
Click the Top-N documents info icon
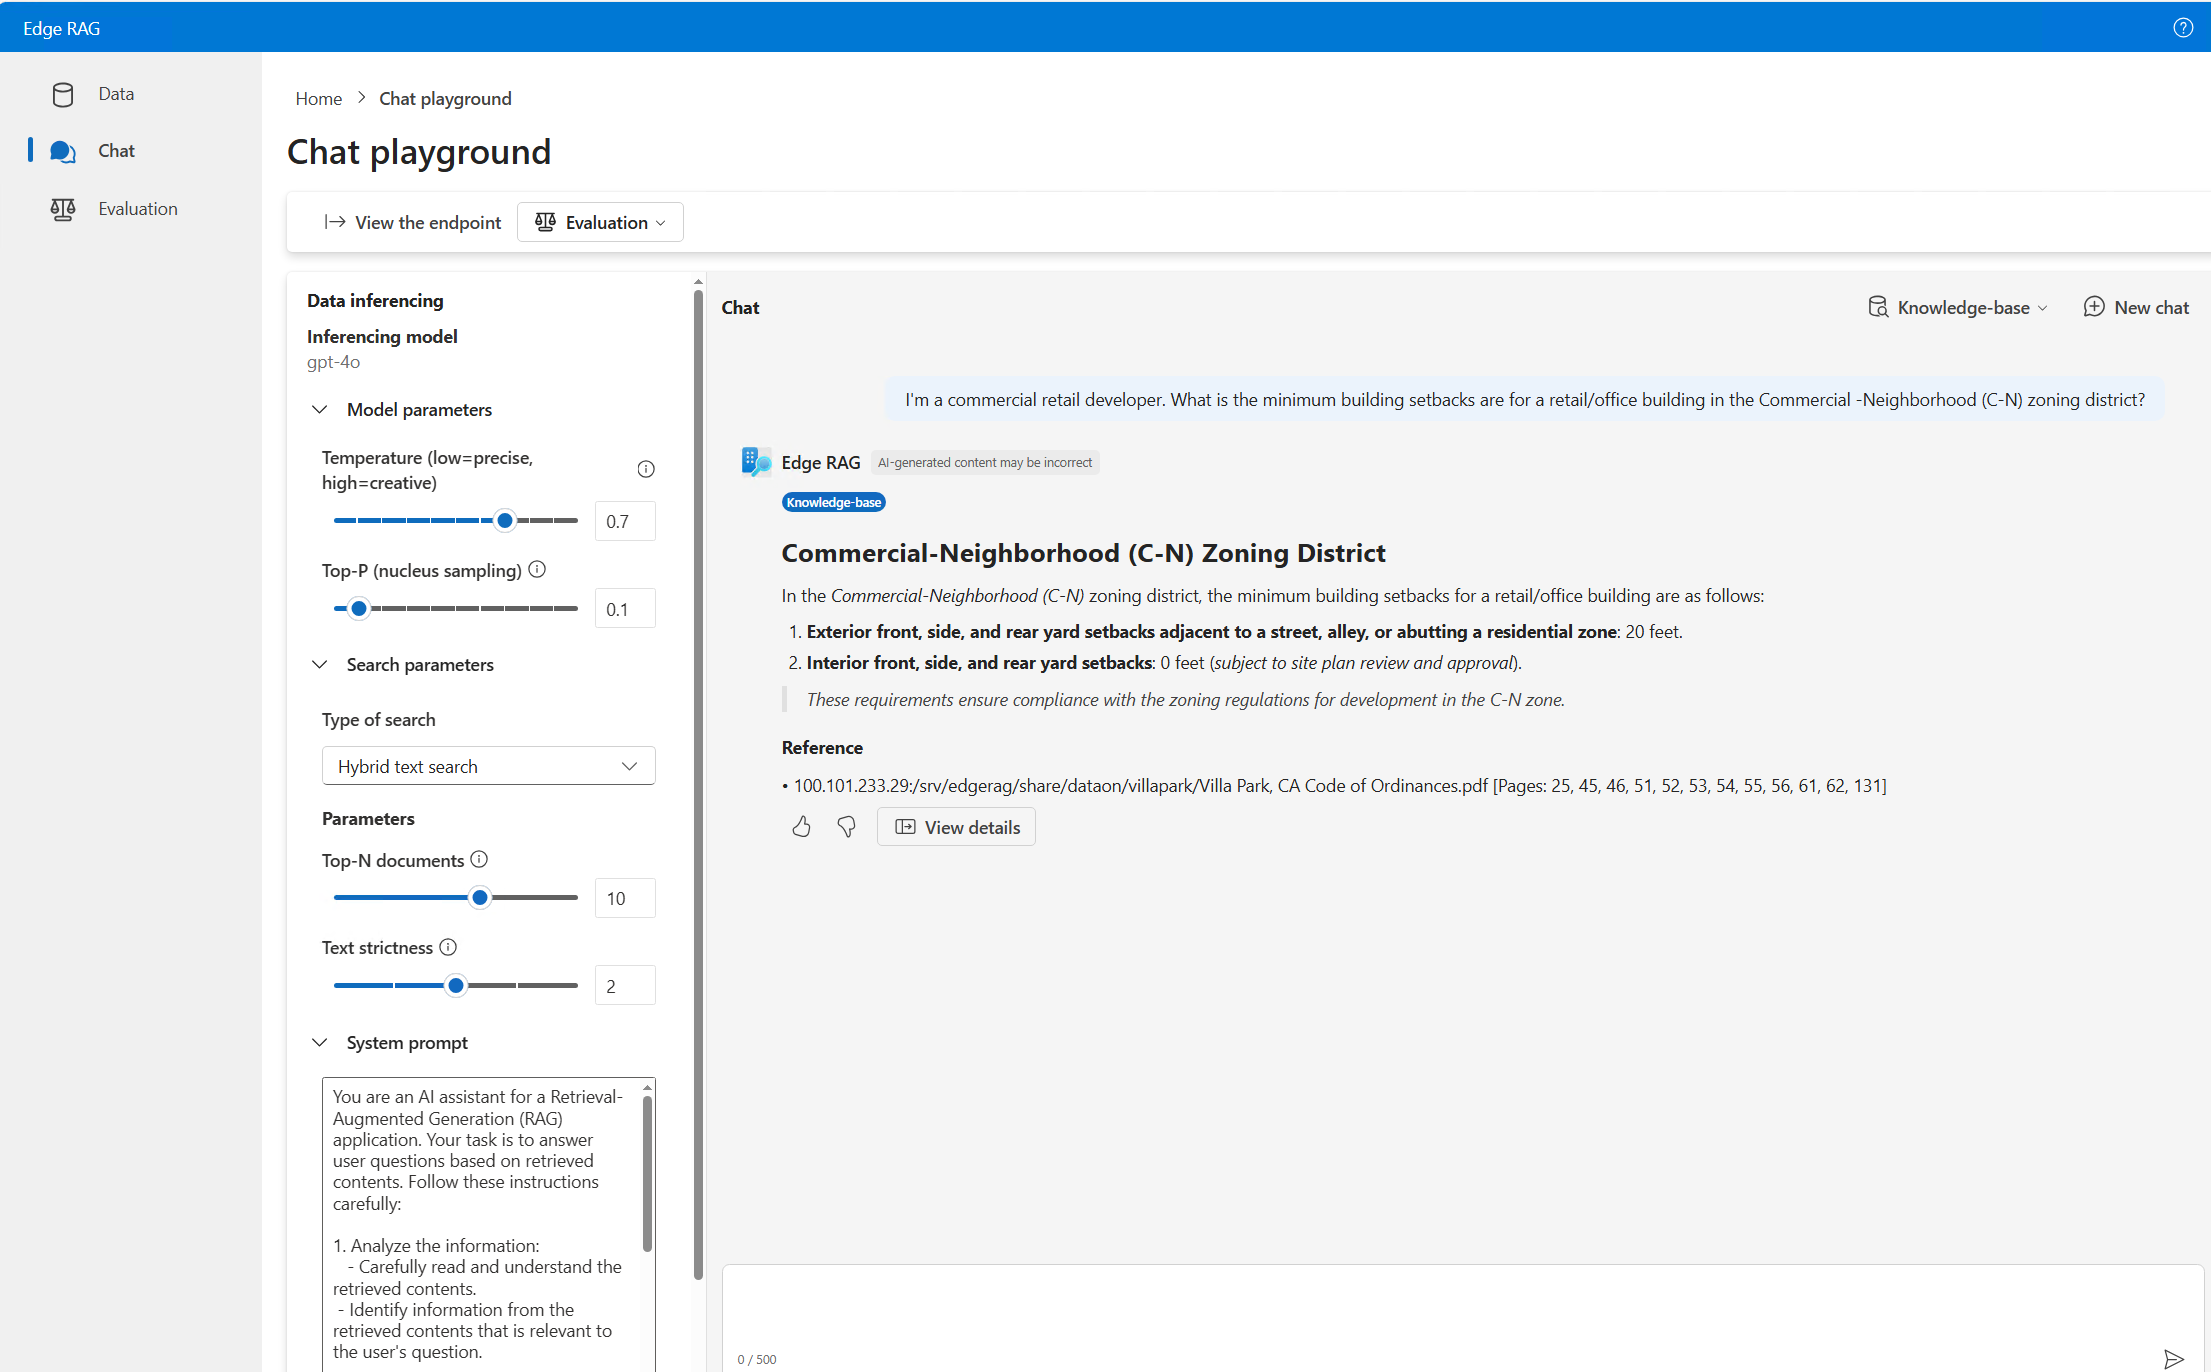(x=479, y=860)
